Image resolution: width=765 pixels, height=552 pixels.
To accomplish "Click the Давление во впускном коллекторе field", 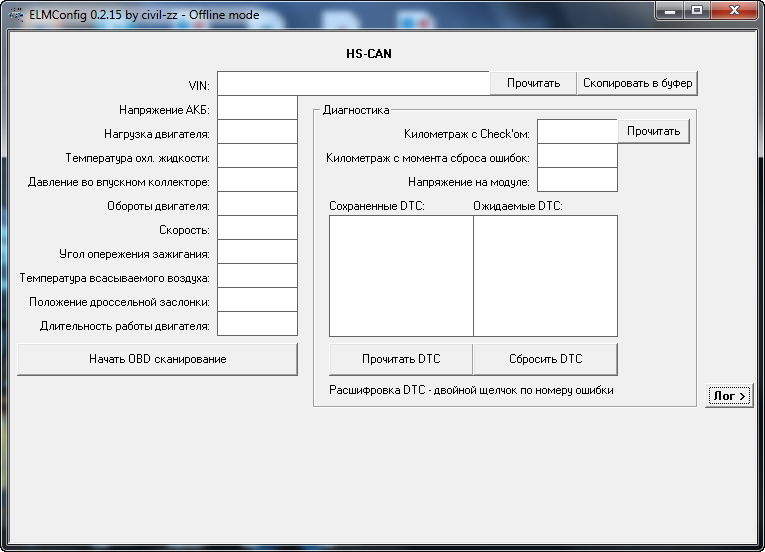I will [258, 180].
